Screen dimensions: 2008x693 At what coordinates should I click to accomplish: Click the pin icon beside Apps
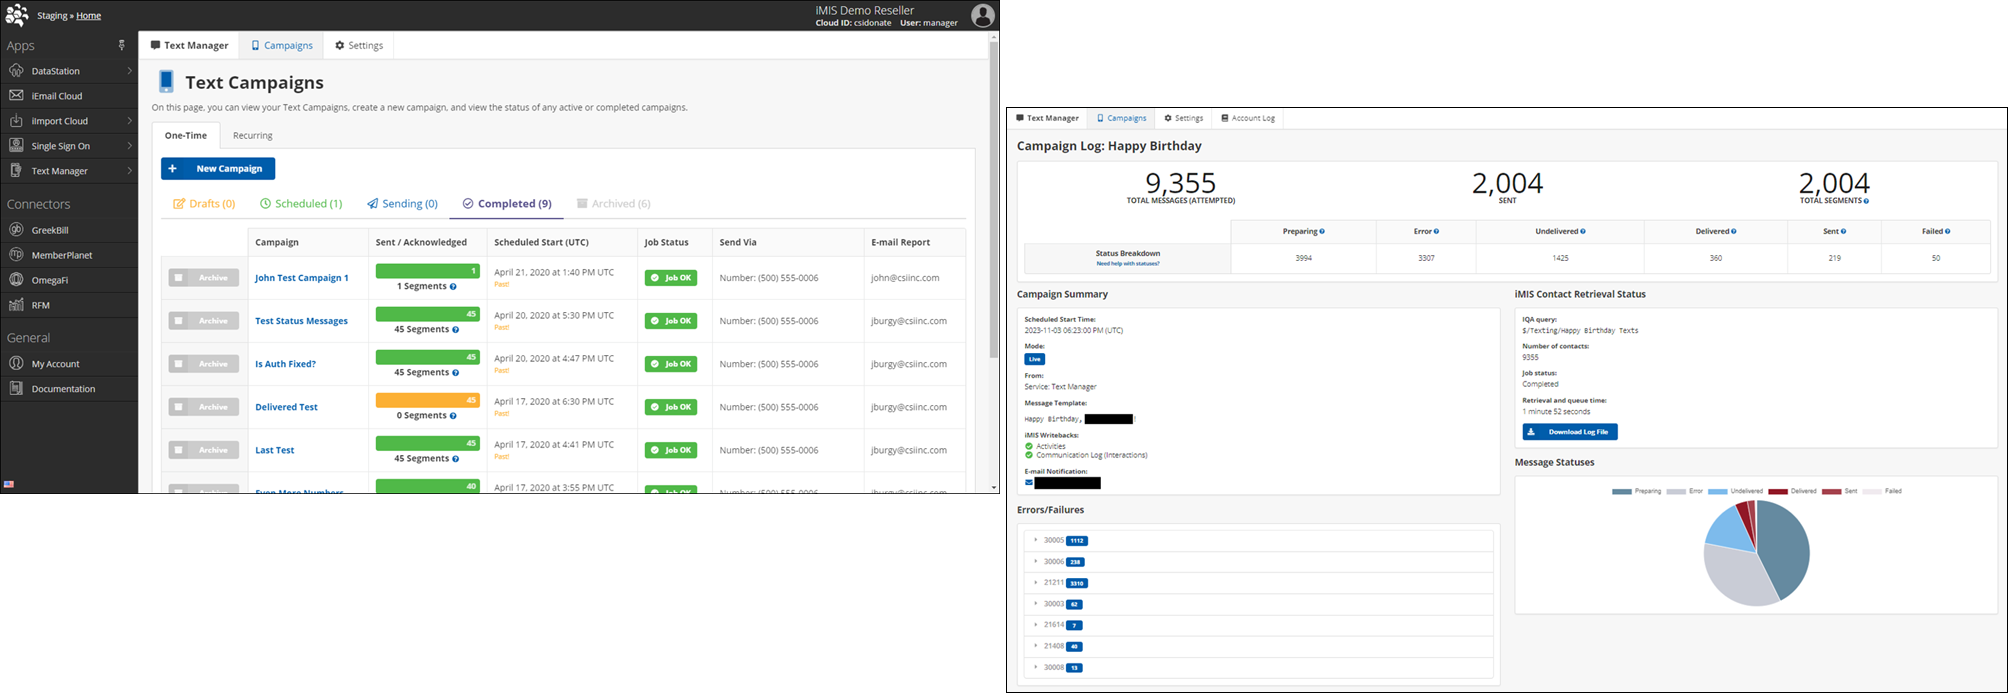click(122, 46)
